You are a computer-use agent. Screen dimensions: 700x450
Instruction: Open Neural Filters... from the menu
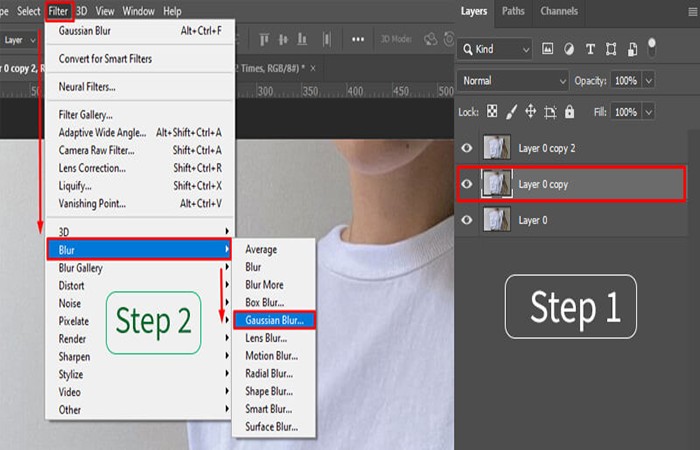(x=87, y=87)
